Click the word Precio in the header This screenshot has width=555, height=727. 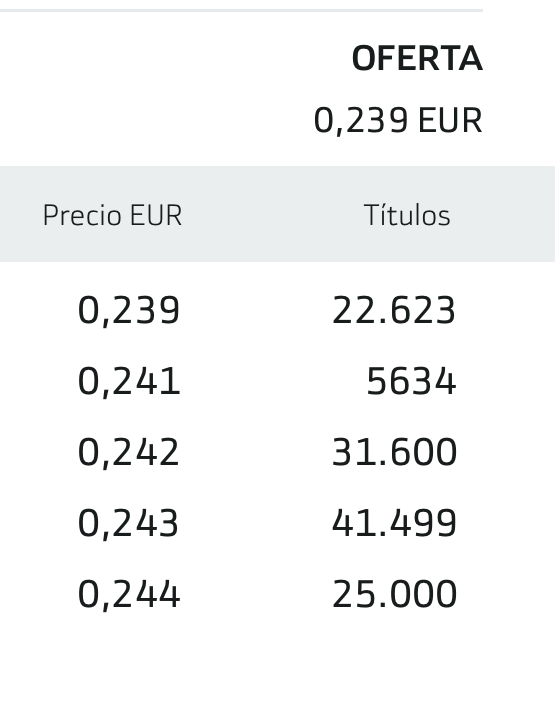(x=83, y=215)
